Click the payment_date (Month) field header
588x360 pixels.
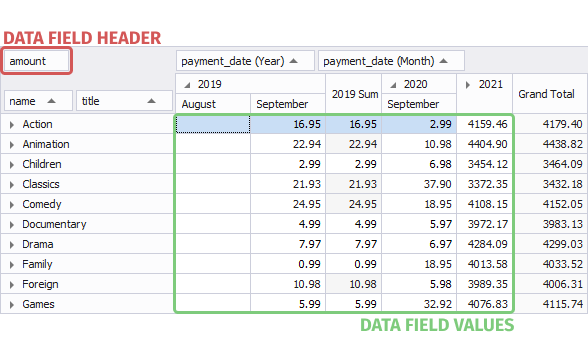[x=391, y=61]
